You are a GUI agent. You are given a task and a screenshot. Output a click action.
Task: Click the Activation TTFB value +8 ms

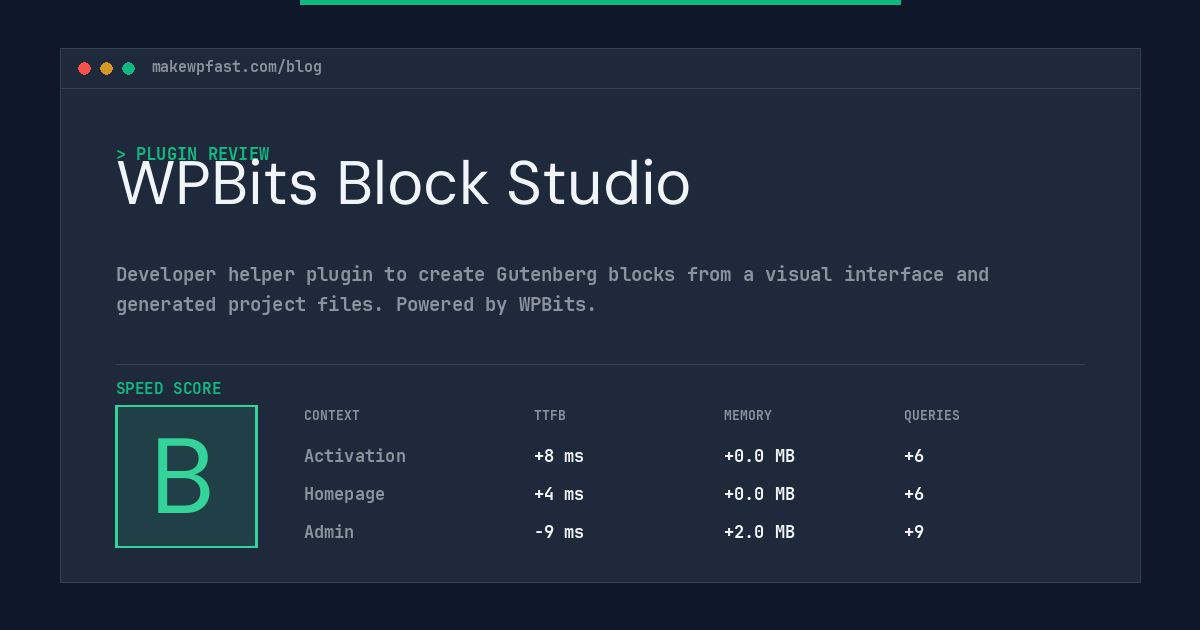point(559,456)
